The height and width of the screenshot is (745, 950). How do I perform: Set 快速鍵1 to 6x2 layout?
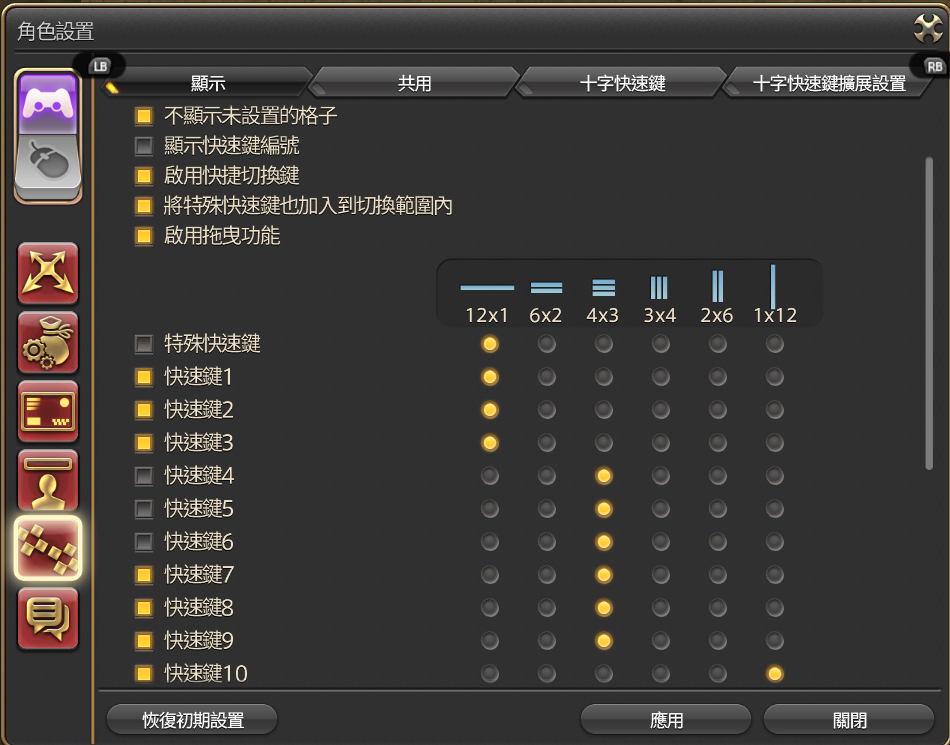pos(546,377)
